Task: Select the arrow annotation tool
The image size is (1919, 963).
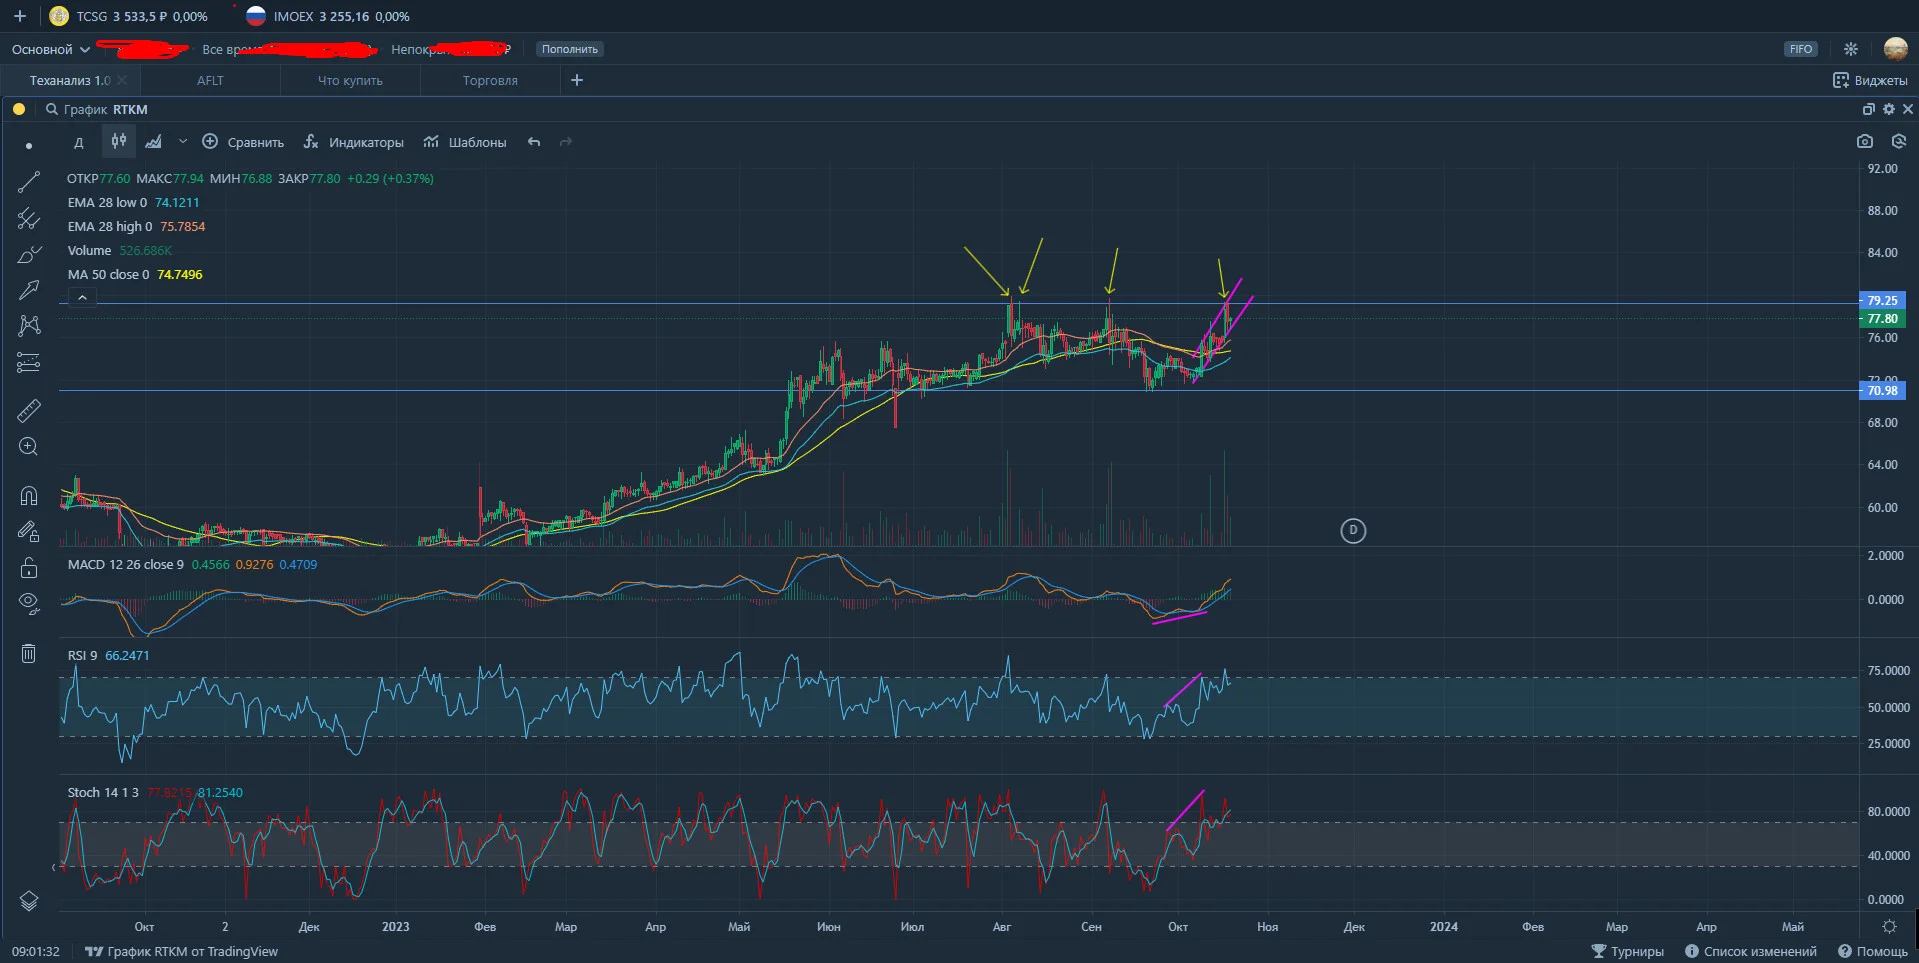Action: tap(29, 290)
